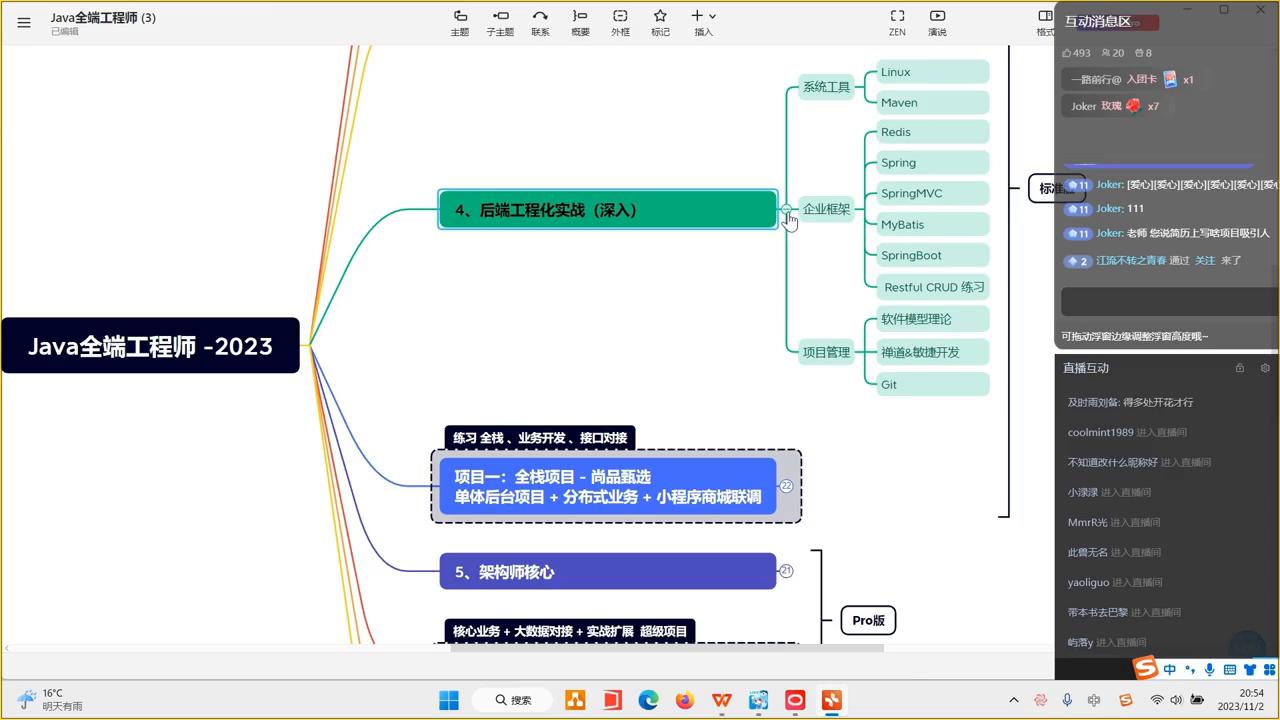
Task: Add a boundary with 外框 icon
Action: pyautogui.click(x=620, y=21)
